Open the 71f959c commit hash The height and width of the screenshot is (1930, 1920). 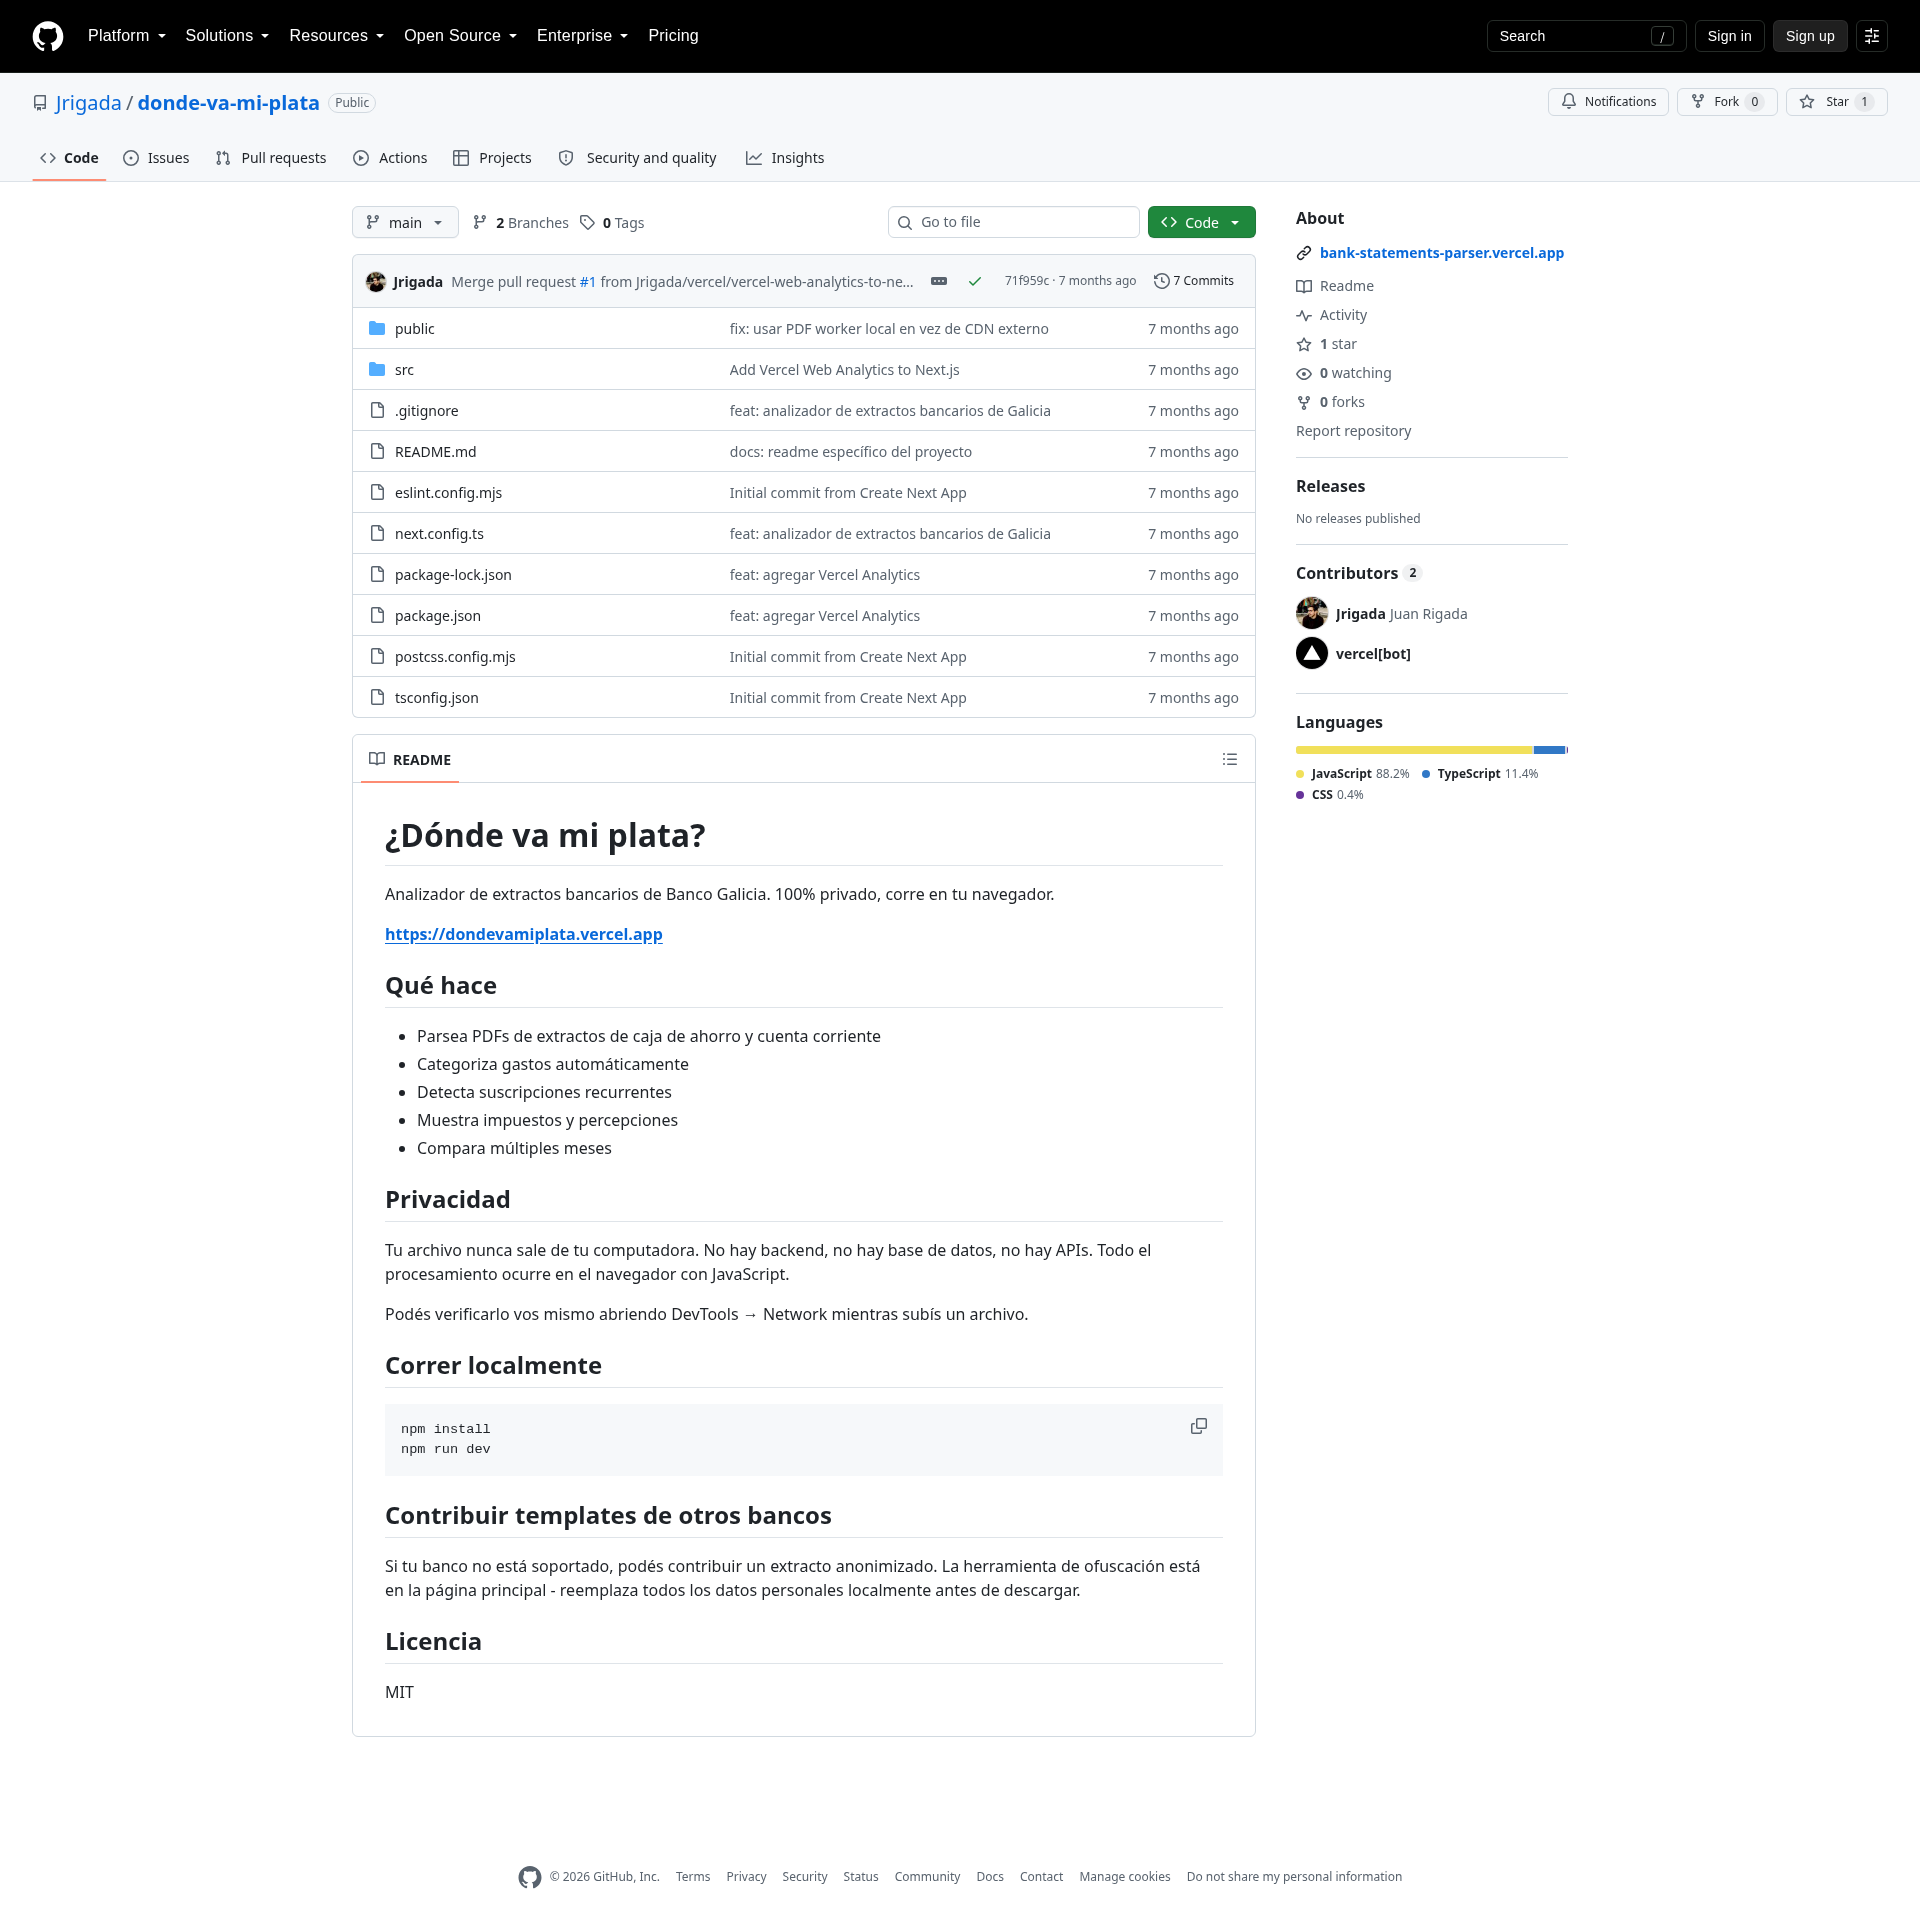tap(1027, 281)
